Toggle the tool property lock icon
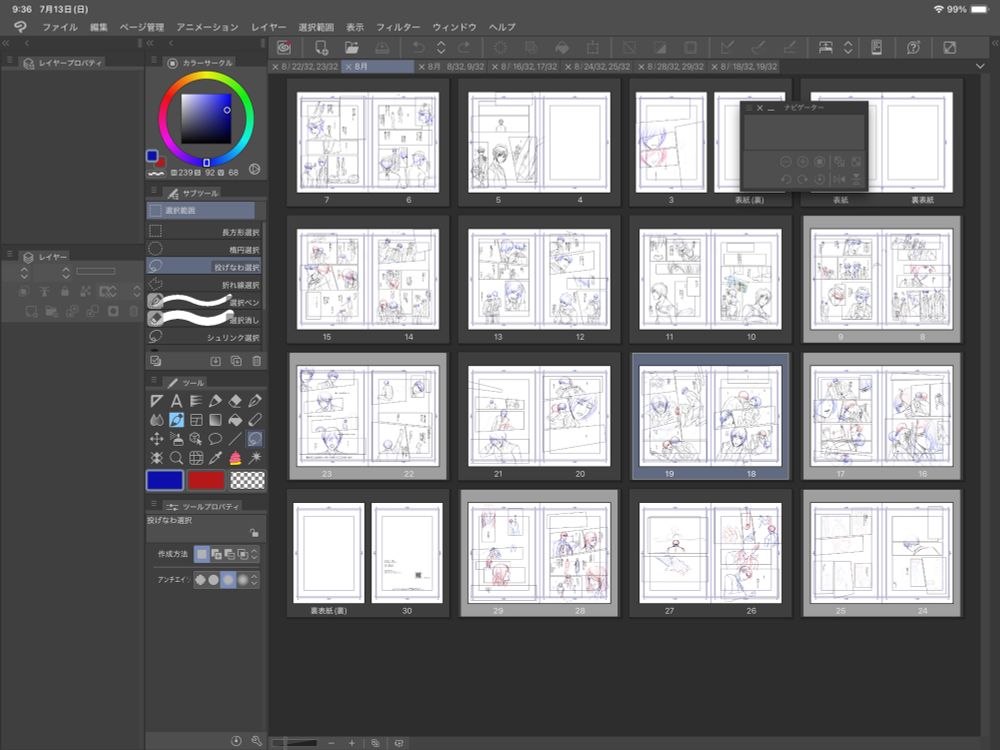The image size is (1000, 750). click(x=254, y=533)
